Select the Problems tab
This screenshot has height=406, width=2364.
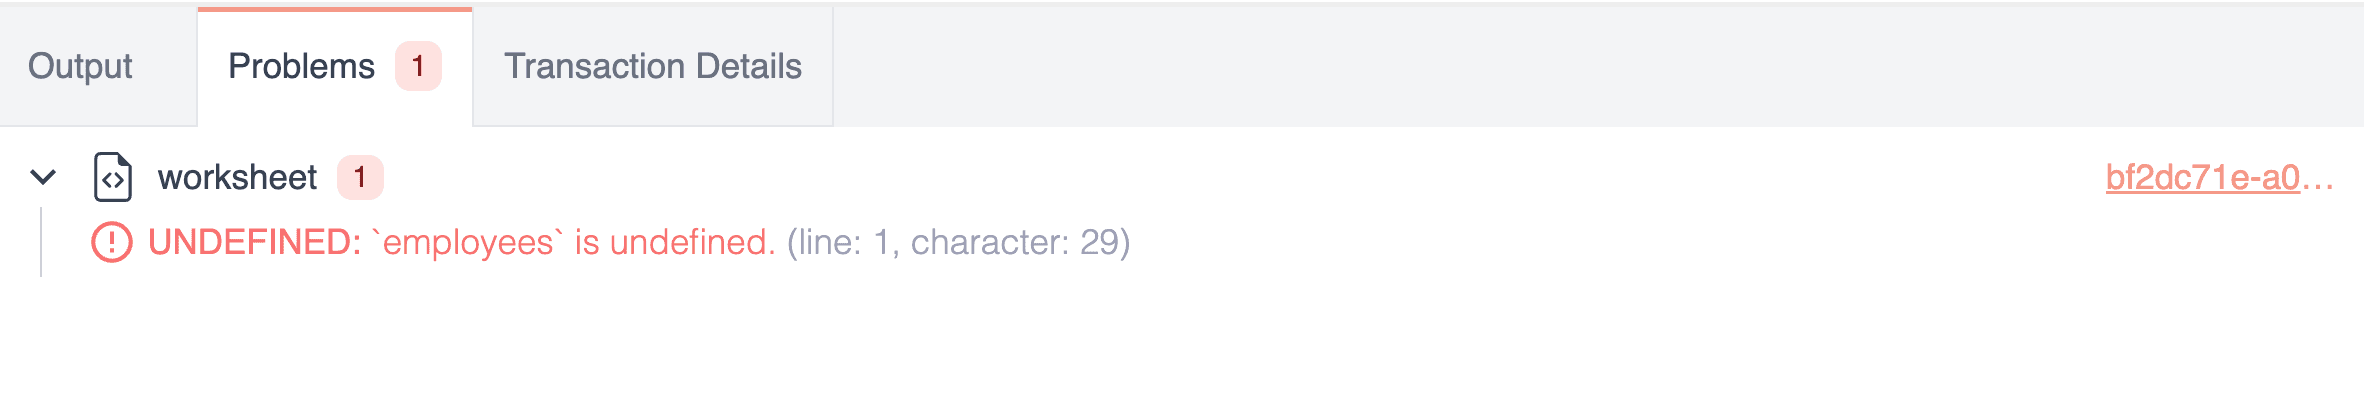pyautogui.click(x=301, y=66)
